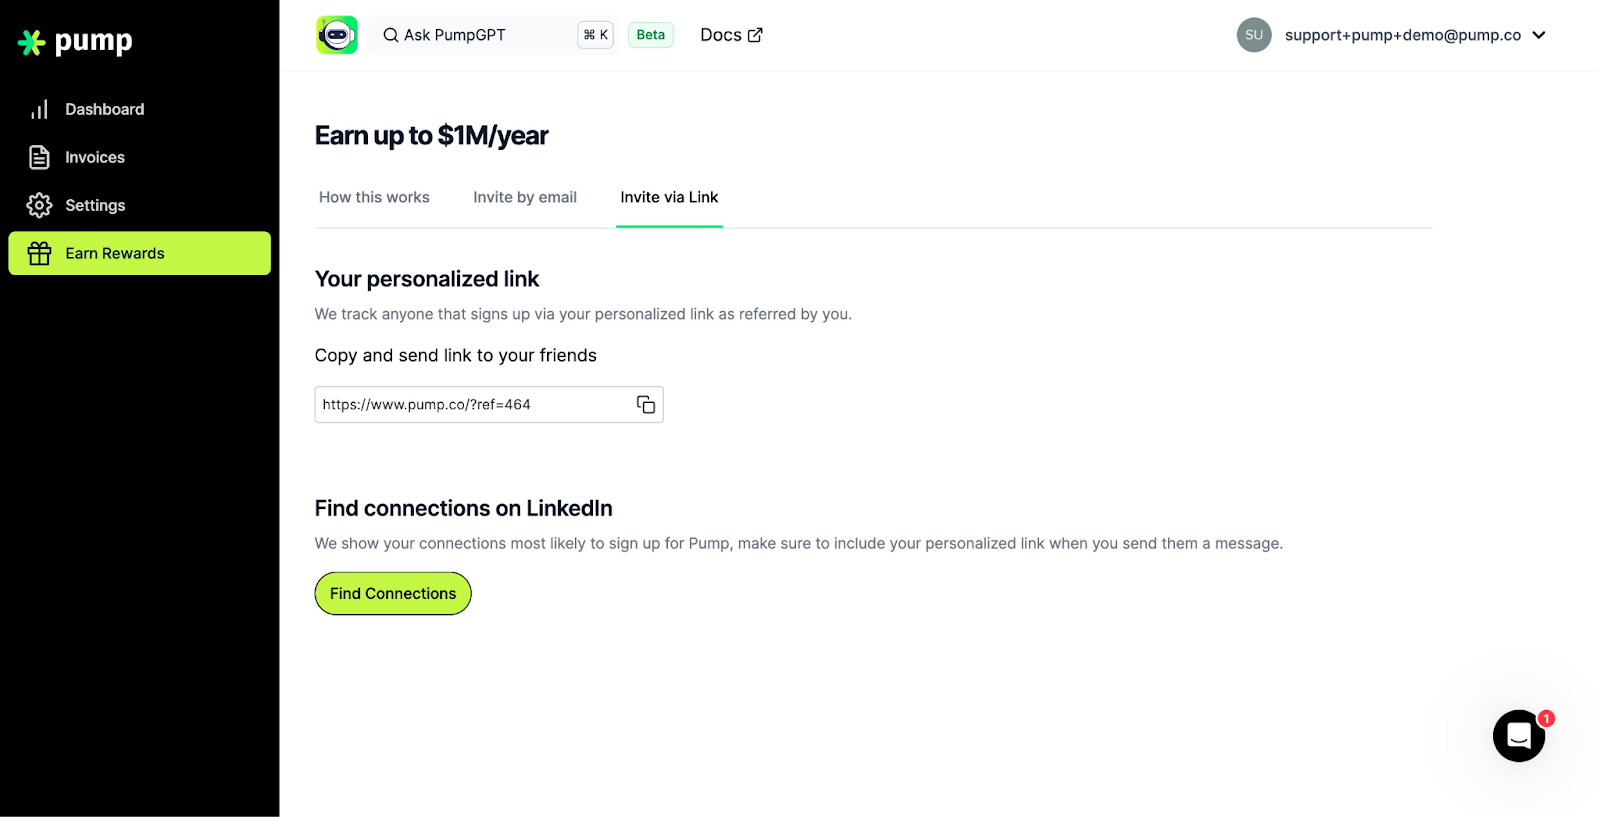Switch to Invite by email tab
1600x817 pixels.
pos(525,197)
